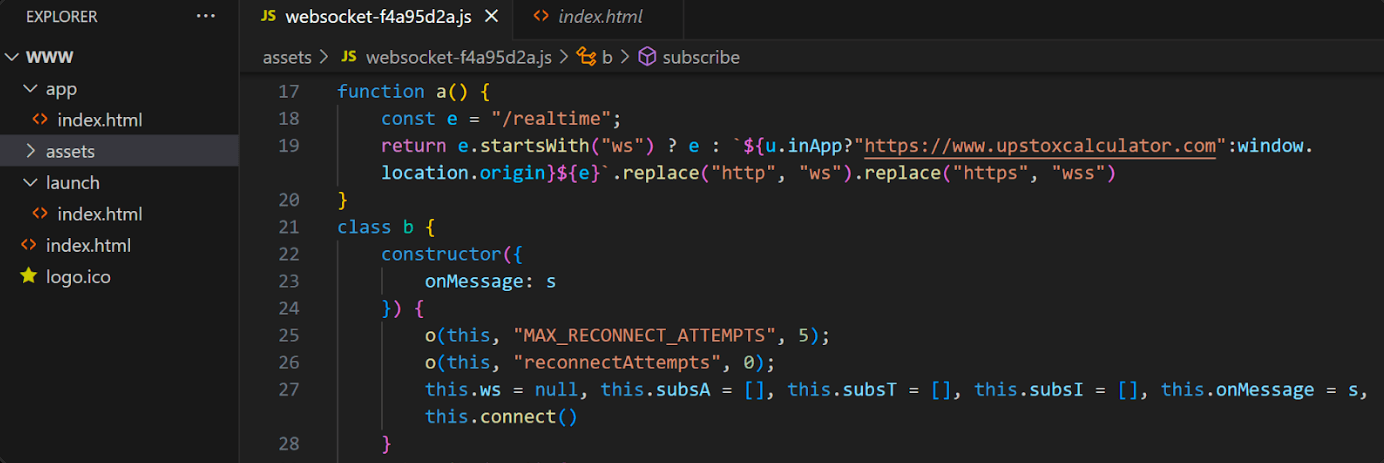Screen dimensions: 1384x463
Task: Click HTML icon beside launch index.html
Action: [x=40, y=214]
